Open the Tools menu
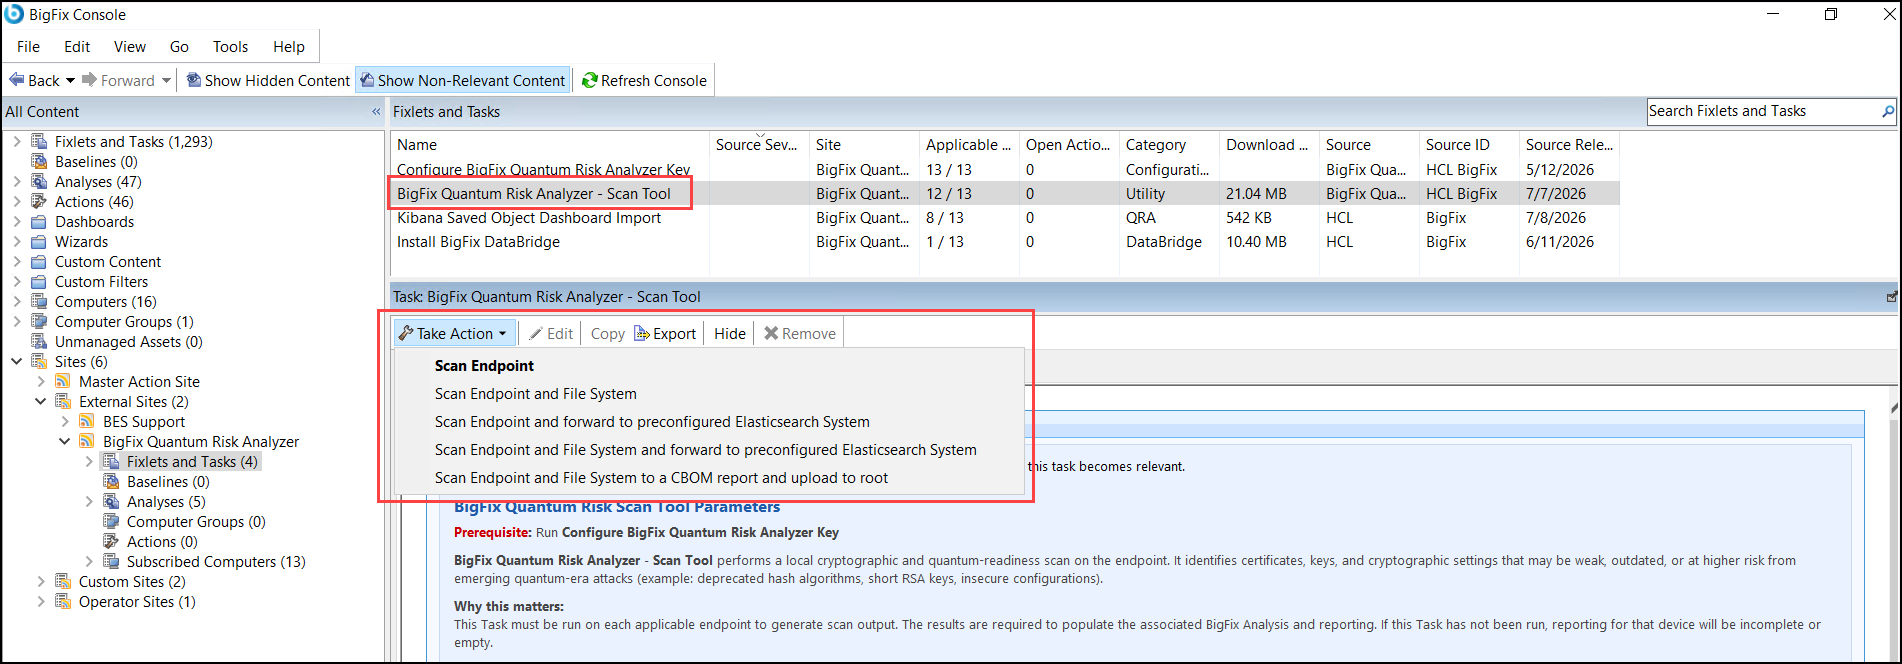The width and height of the screenshot is (1902, 664). tap(230, 47)
